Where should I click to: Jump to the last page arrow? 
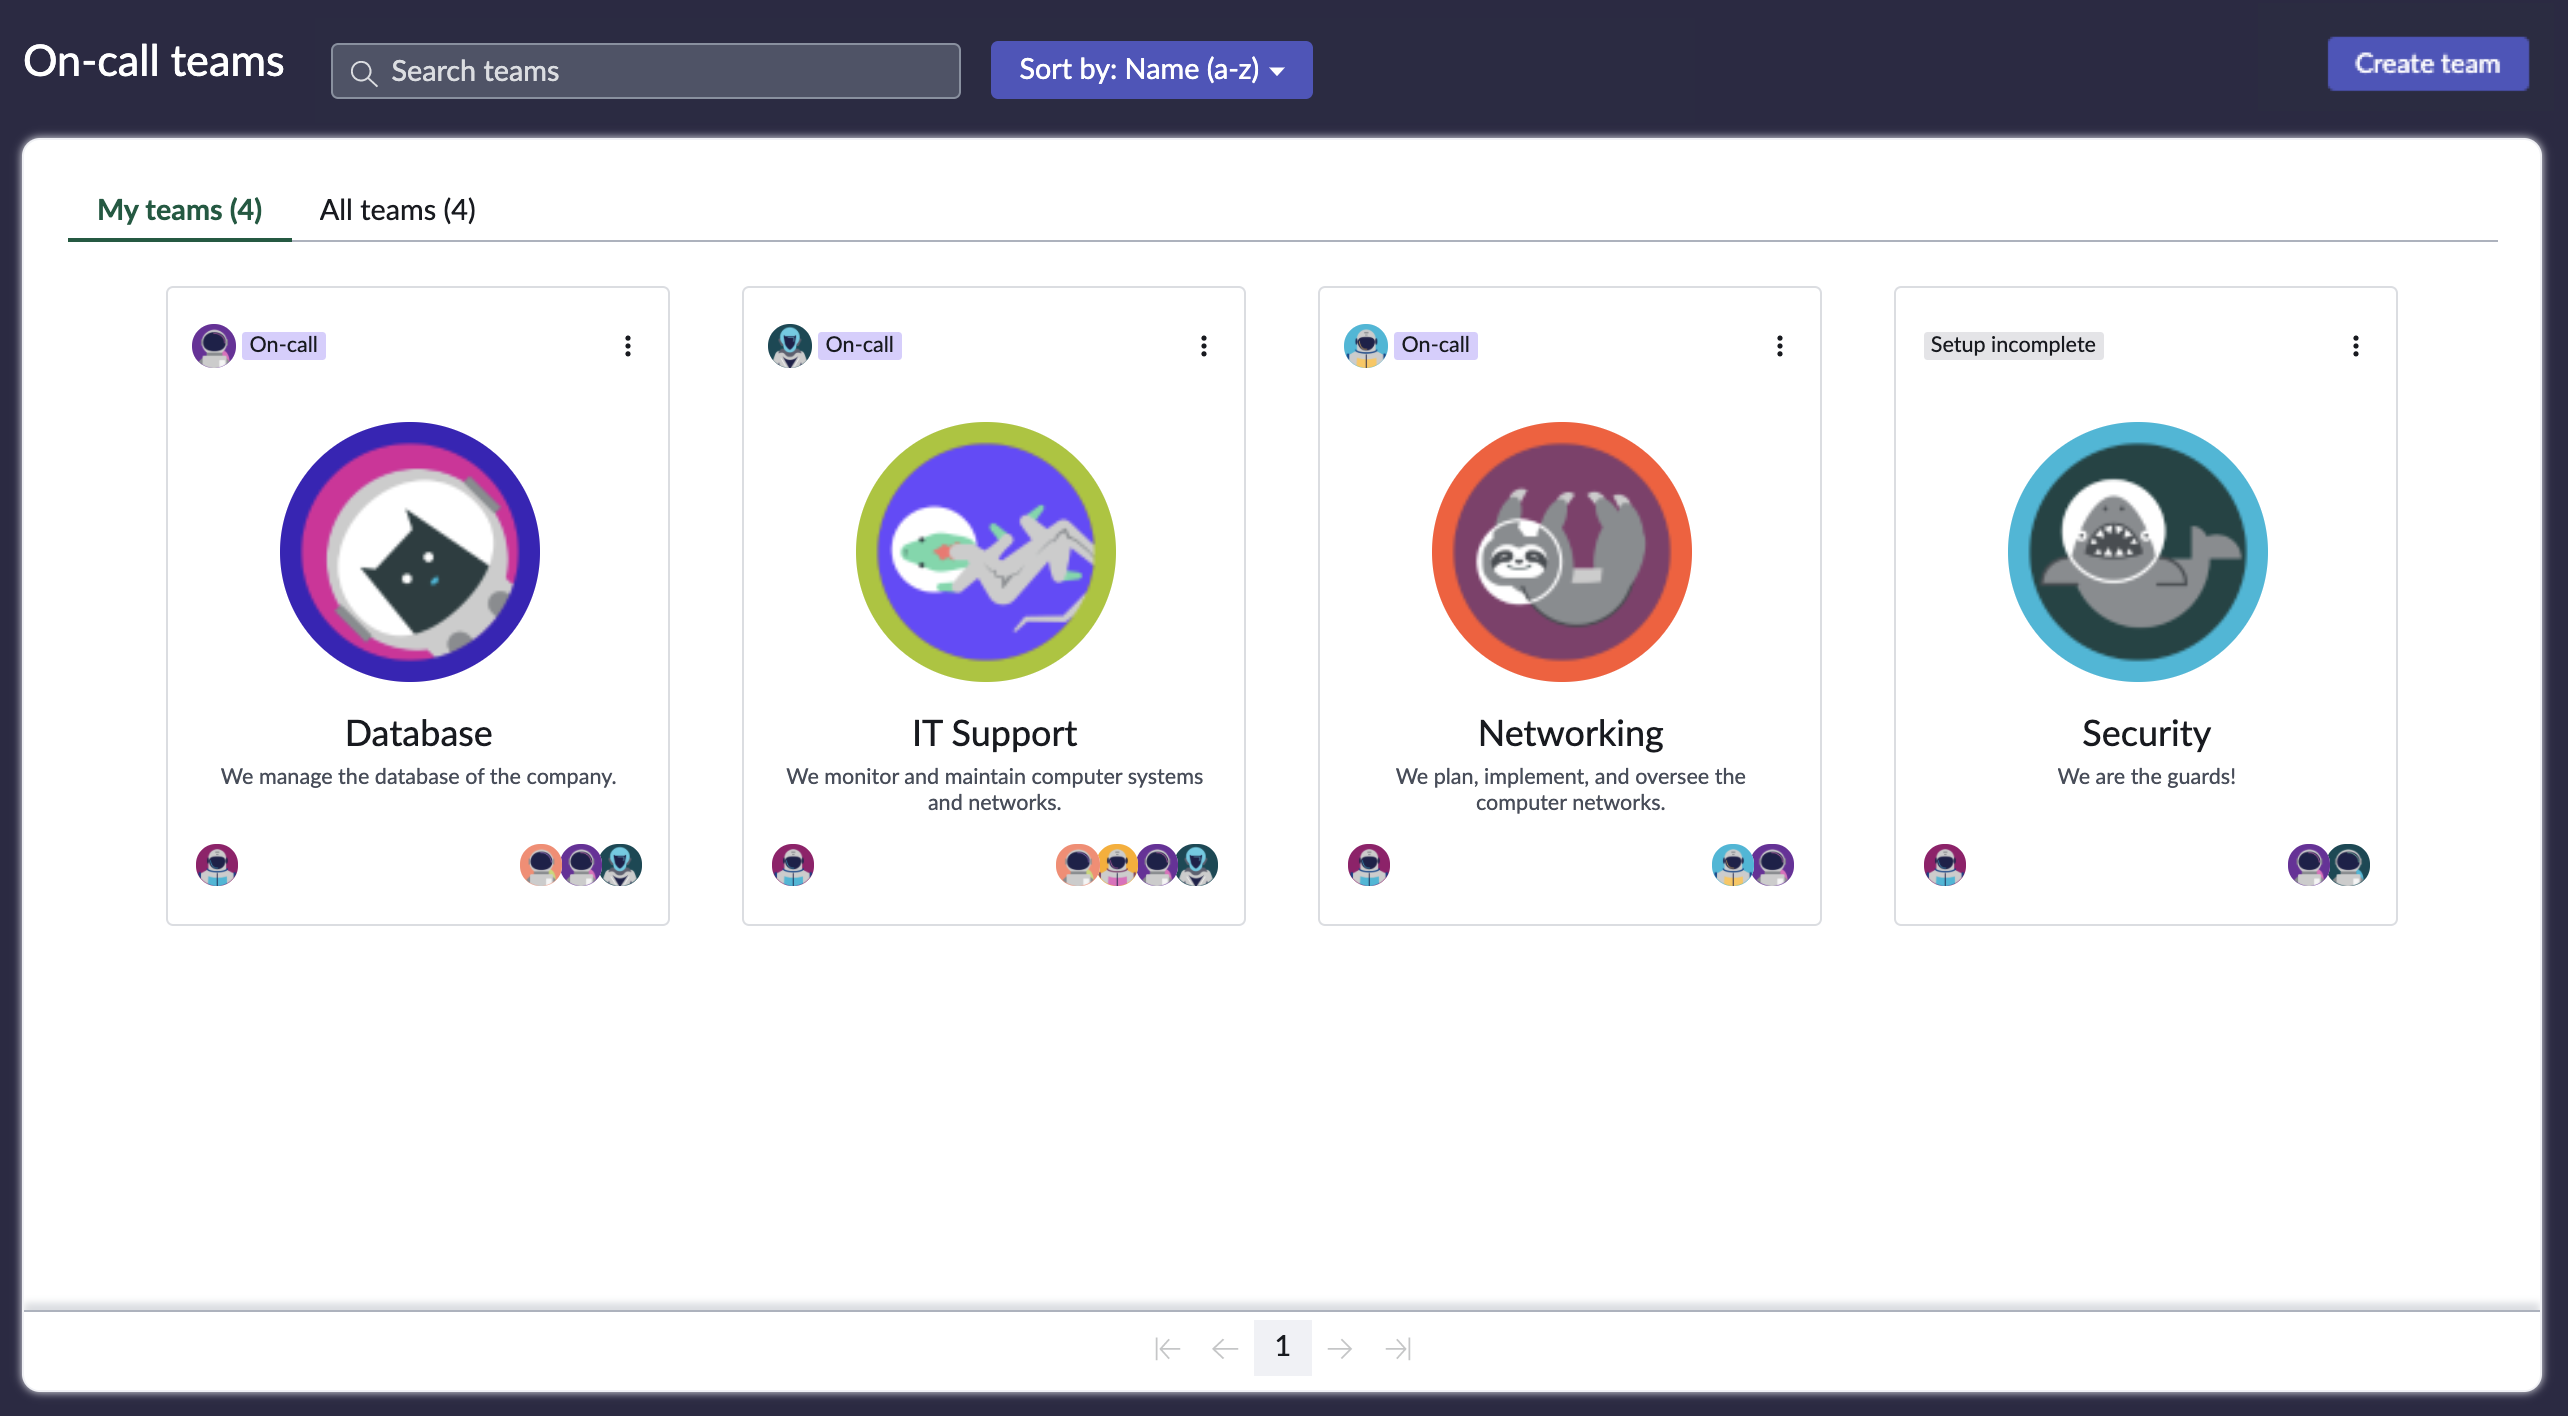tap(1398, 1348)
